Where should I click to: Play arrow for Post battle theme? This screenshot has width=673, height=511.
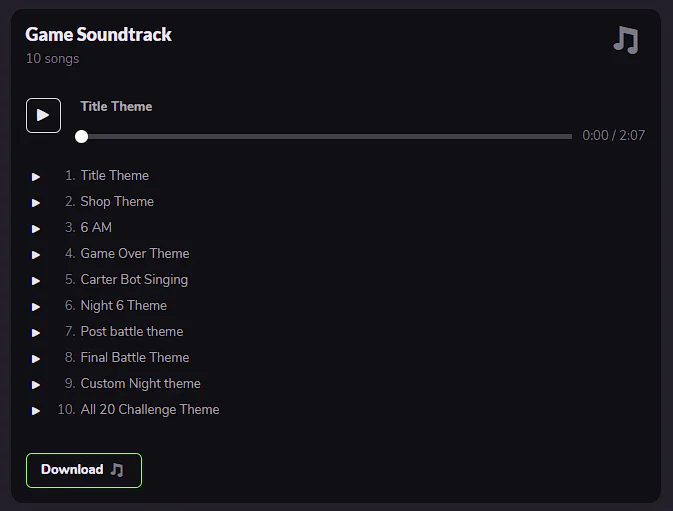point(36,333)
